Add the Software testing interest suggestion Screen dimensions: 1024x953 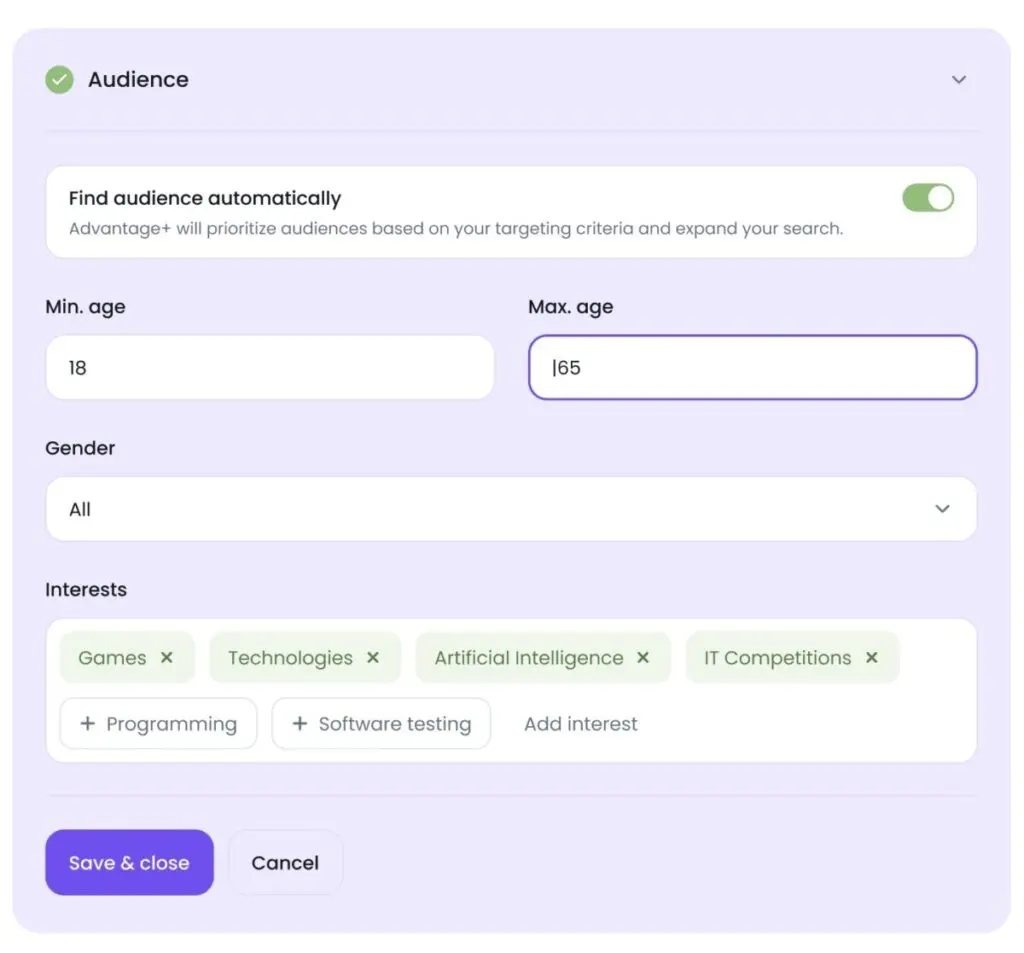(381, 723)
